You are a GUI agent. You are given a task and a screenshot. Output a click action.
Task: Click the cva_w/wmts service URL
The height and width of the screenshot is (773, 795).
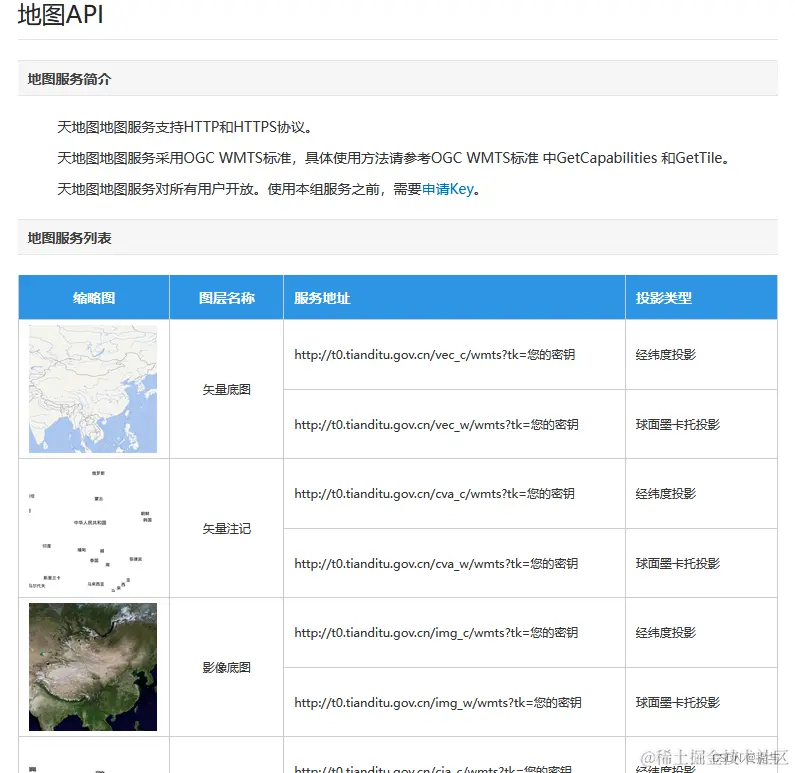(x=436, y=564)
